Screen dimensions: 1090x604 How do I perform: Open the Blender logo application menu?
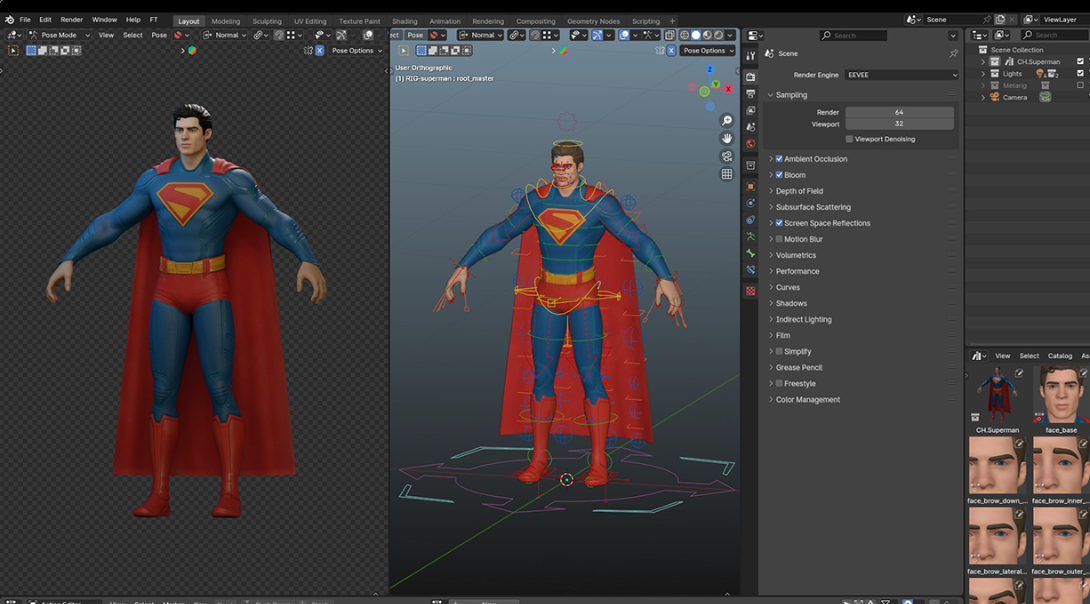pyautogui.click(x=9, y=19)
